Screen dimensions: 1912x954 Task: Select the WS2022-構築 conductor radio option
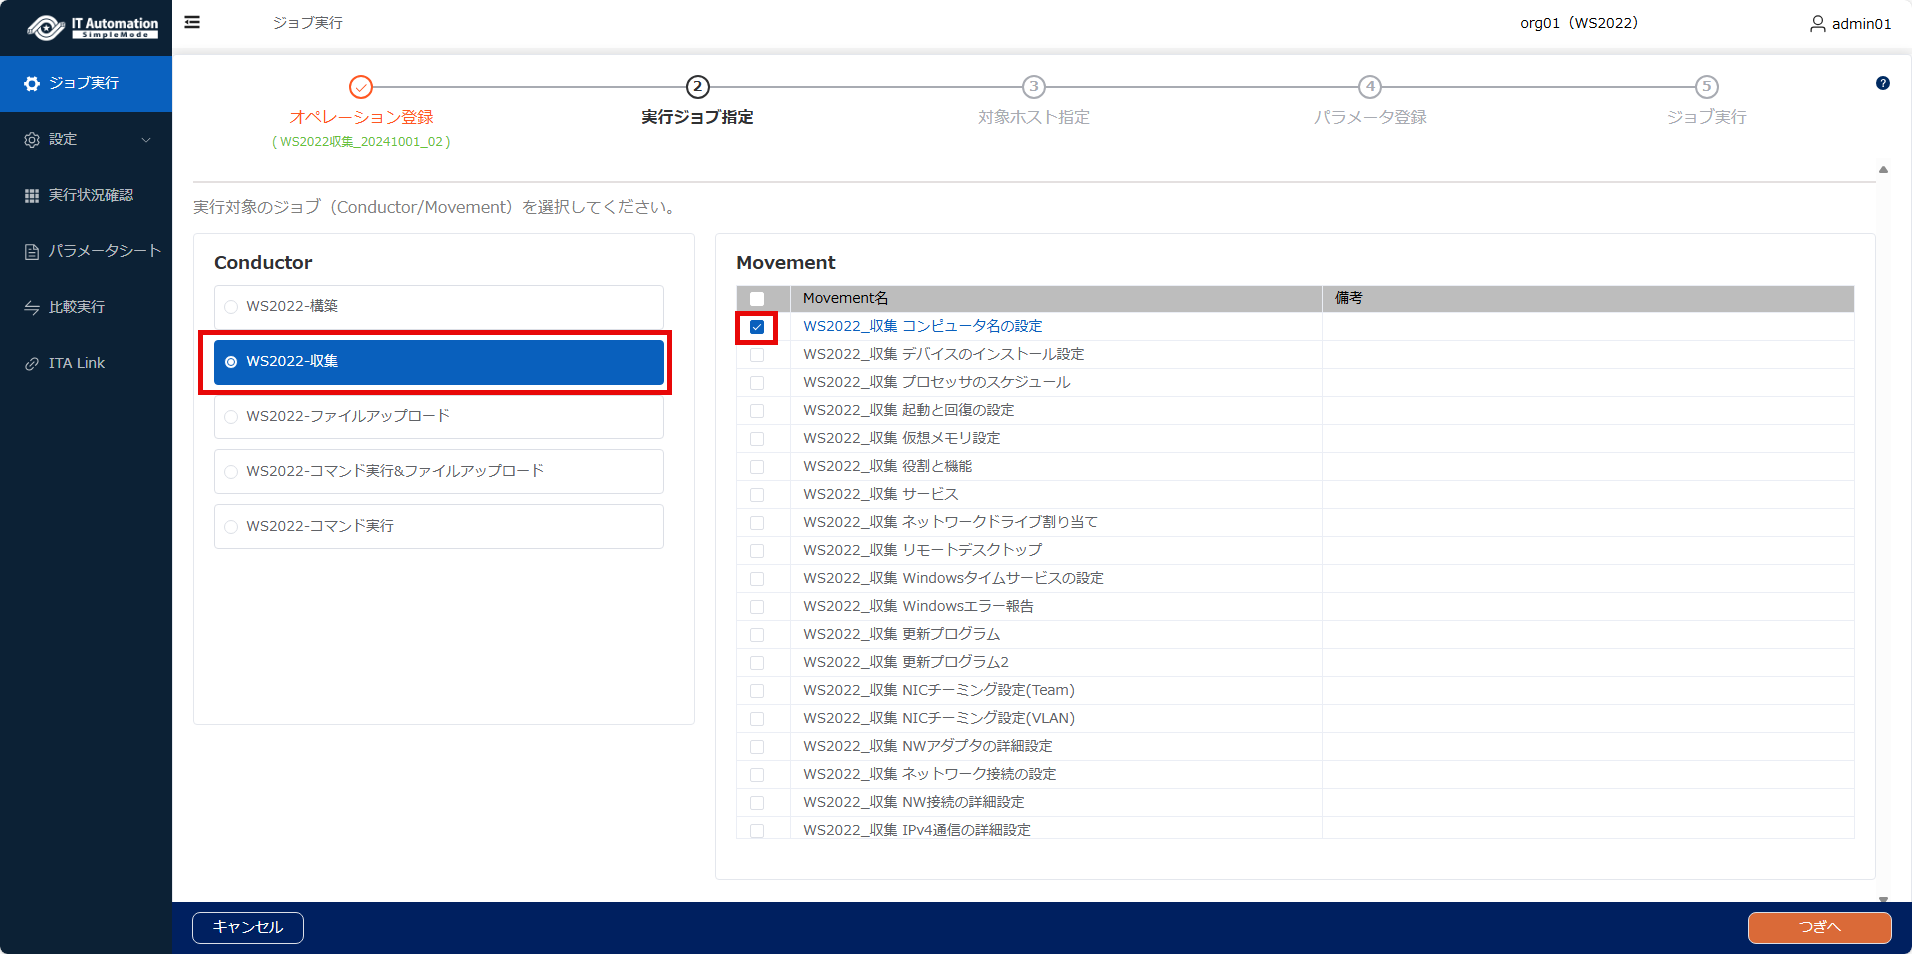coord(232,307)
